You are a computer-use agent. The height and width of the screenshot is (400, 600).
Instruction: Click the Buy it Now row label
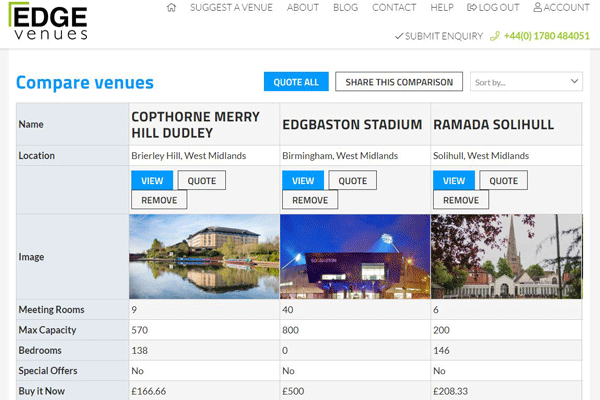point(41,391)
